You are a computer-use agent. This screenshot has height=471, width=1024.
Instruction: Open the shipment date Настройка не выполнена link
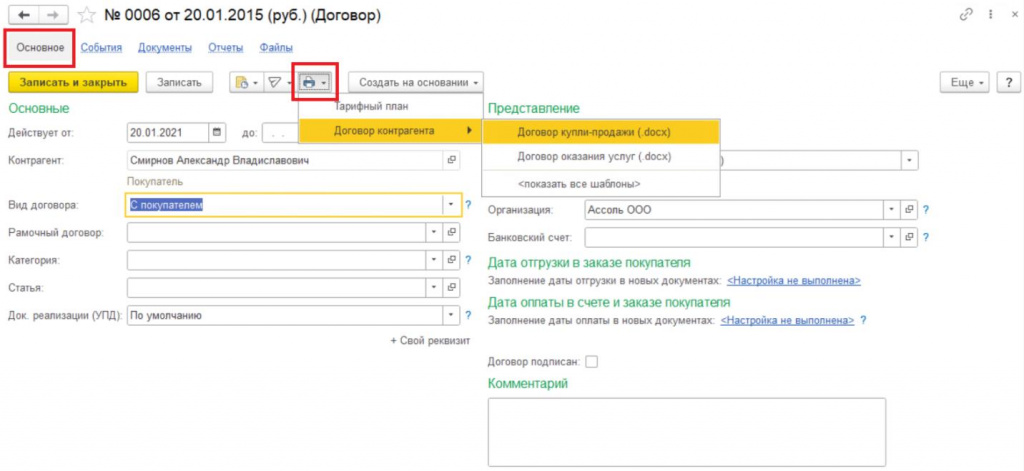[x=793, y=280]
